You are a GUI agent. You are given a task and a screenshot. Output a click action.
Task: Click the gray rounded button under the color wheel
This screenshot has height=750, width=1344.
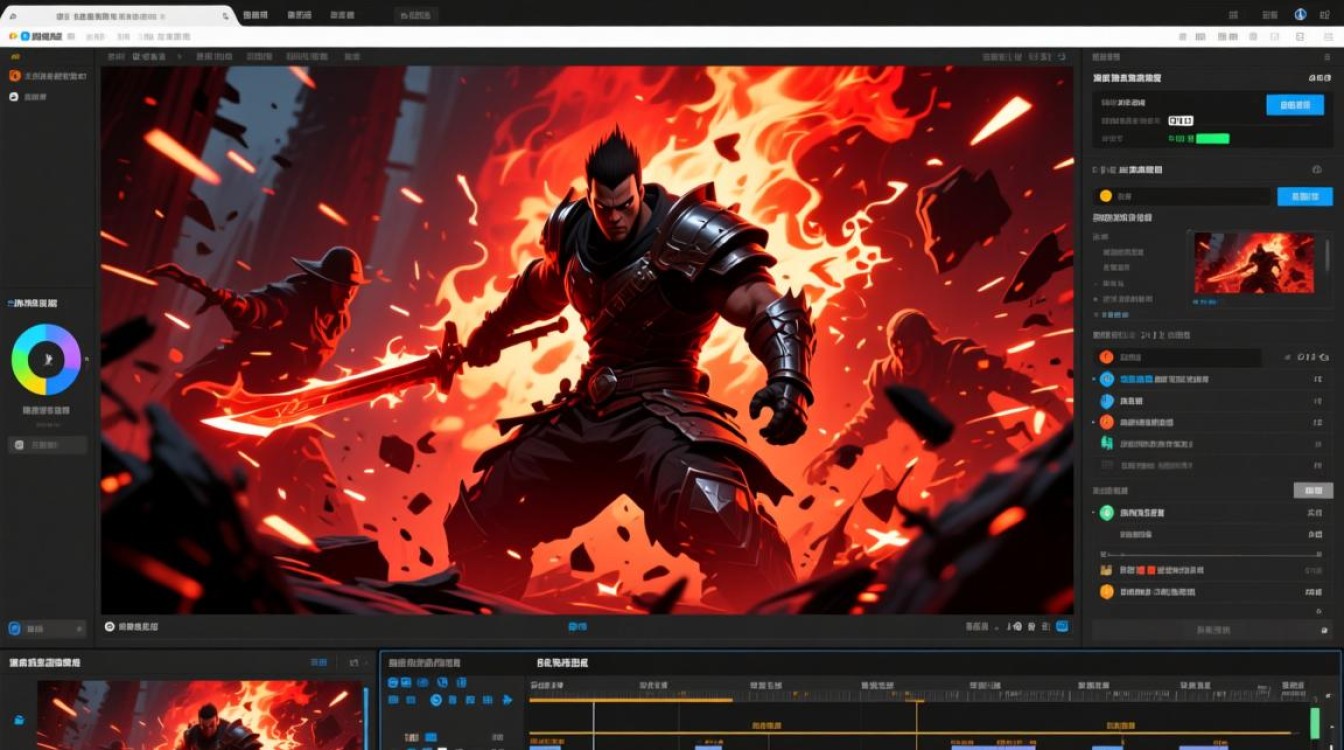pos(47,445)
